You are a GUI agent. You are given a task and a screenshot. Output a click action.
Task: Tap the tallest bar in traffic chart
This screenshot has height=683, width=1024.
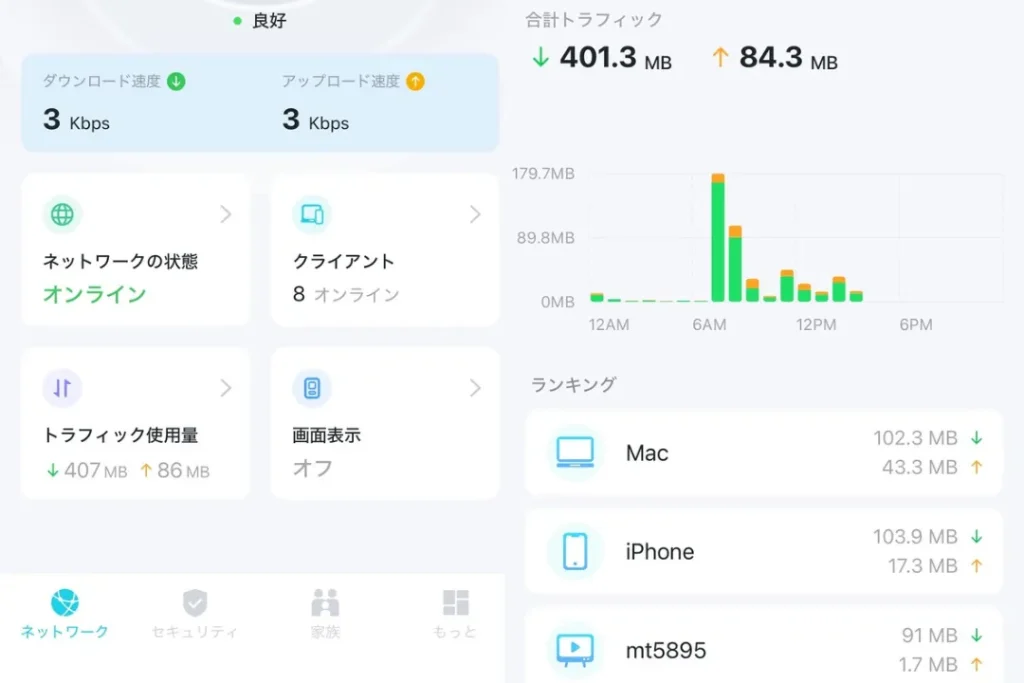pyautogui.click(x=718, y=240)
